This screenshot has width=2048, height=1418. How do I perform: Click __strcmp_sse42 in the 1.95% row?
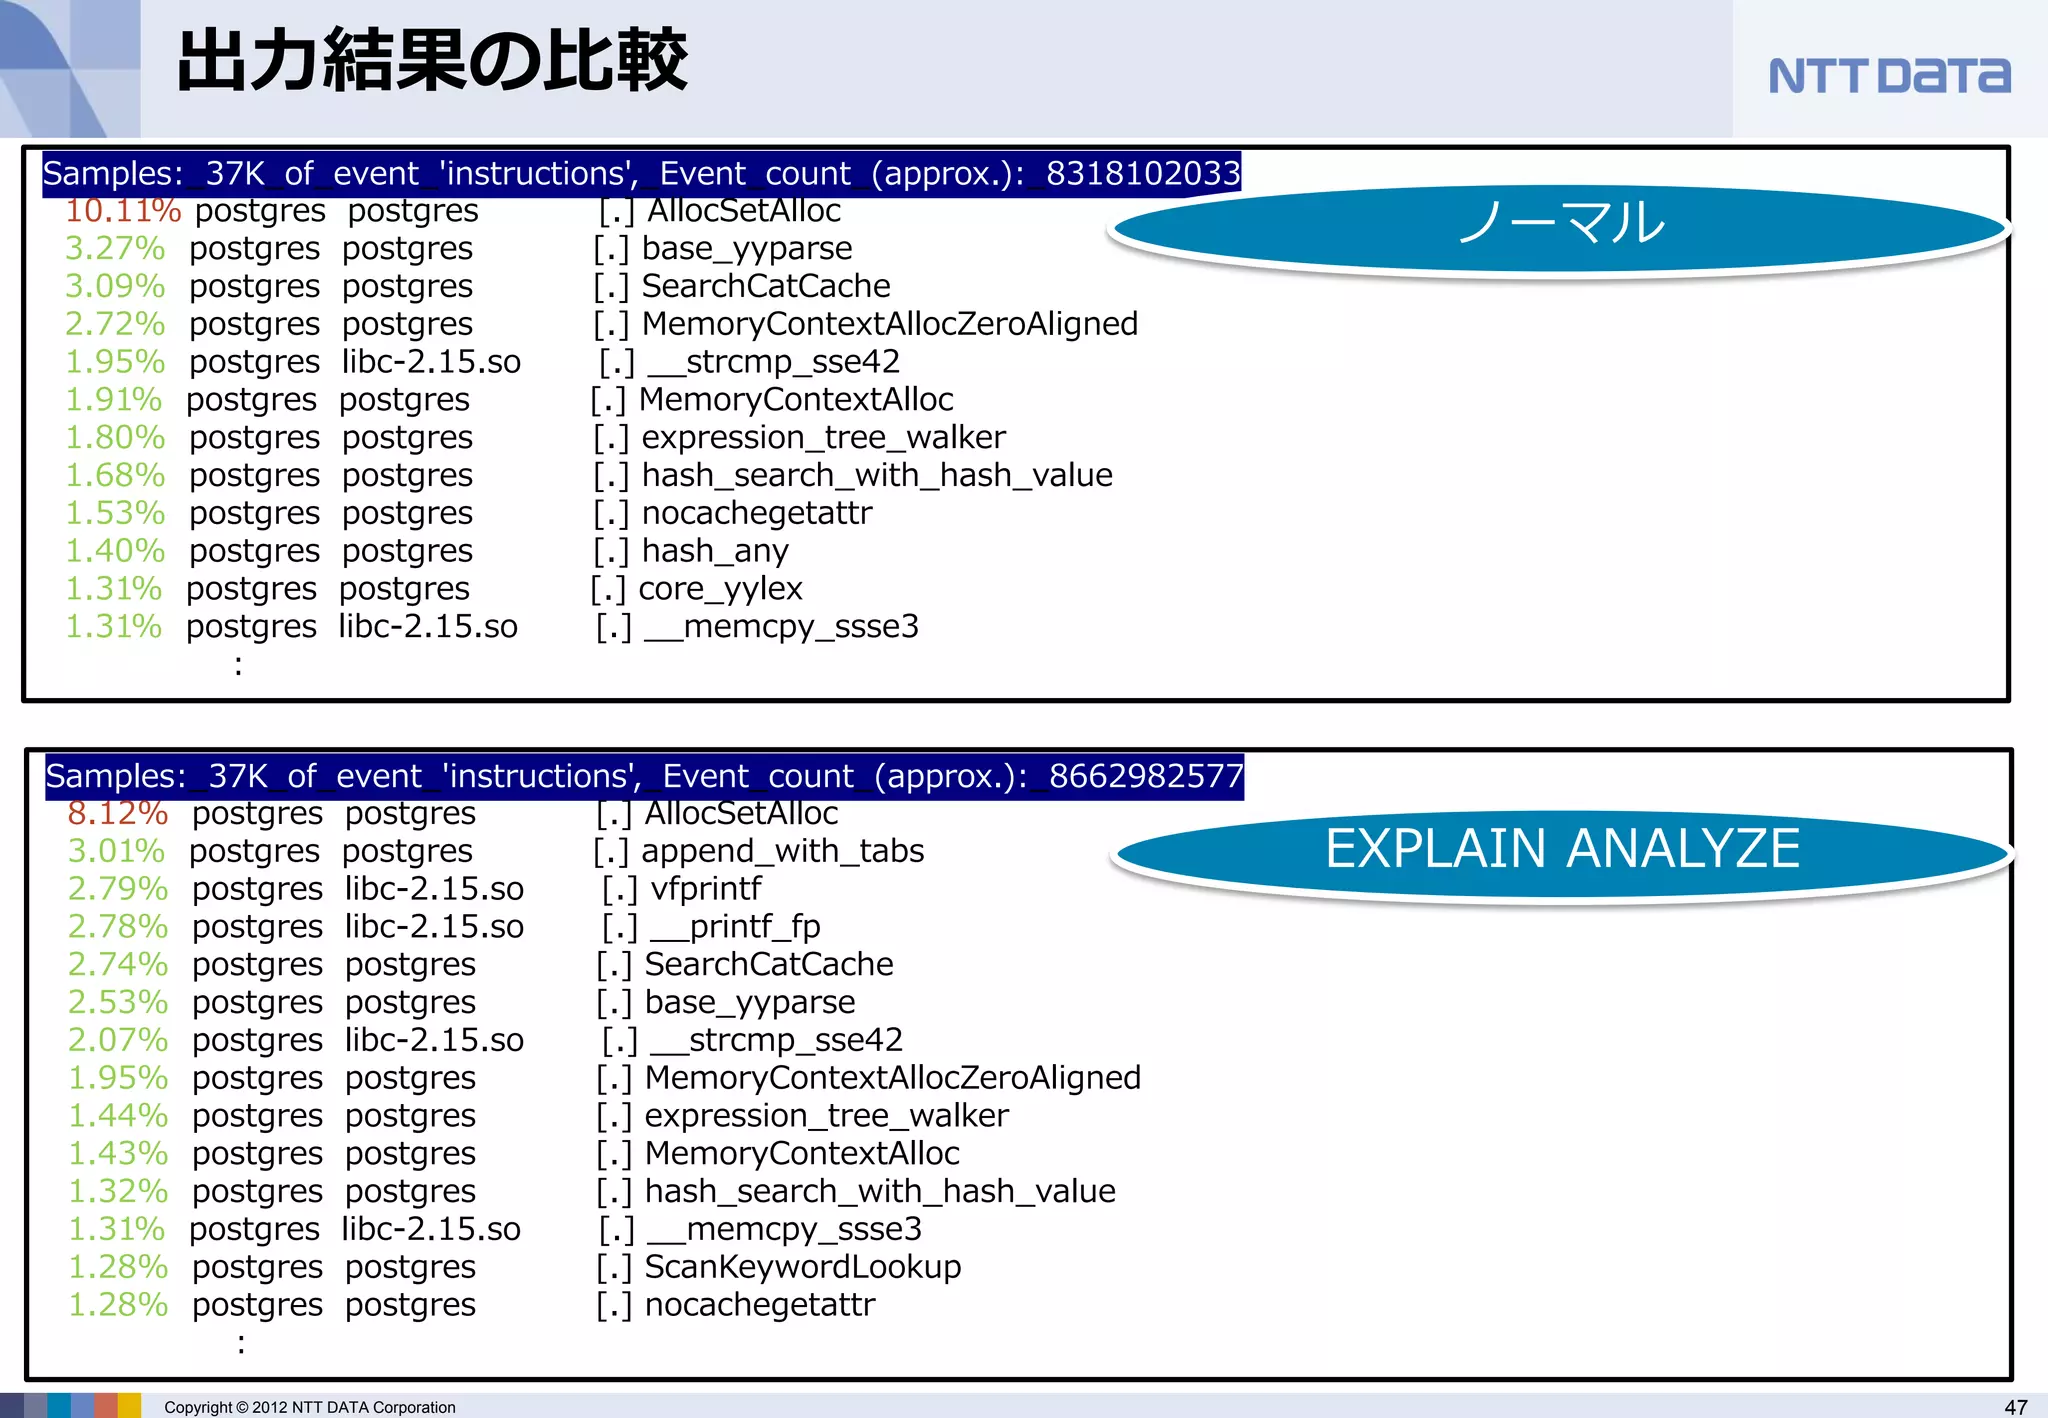pyautogui.click(x=773, y=362)
